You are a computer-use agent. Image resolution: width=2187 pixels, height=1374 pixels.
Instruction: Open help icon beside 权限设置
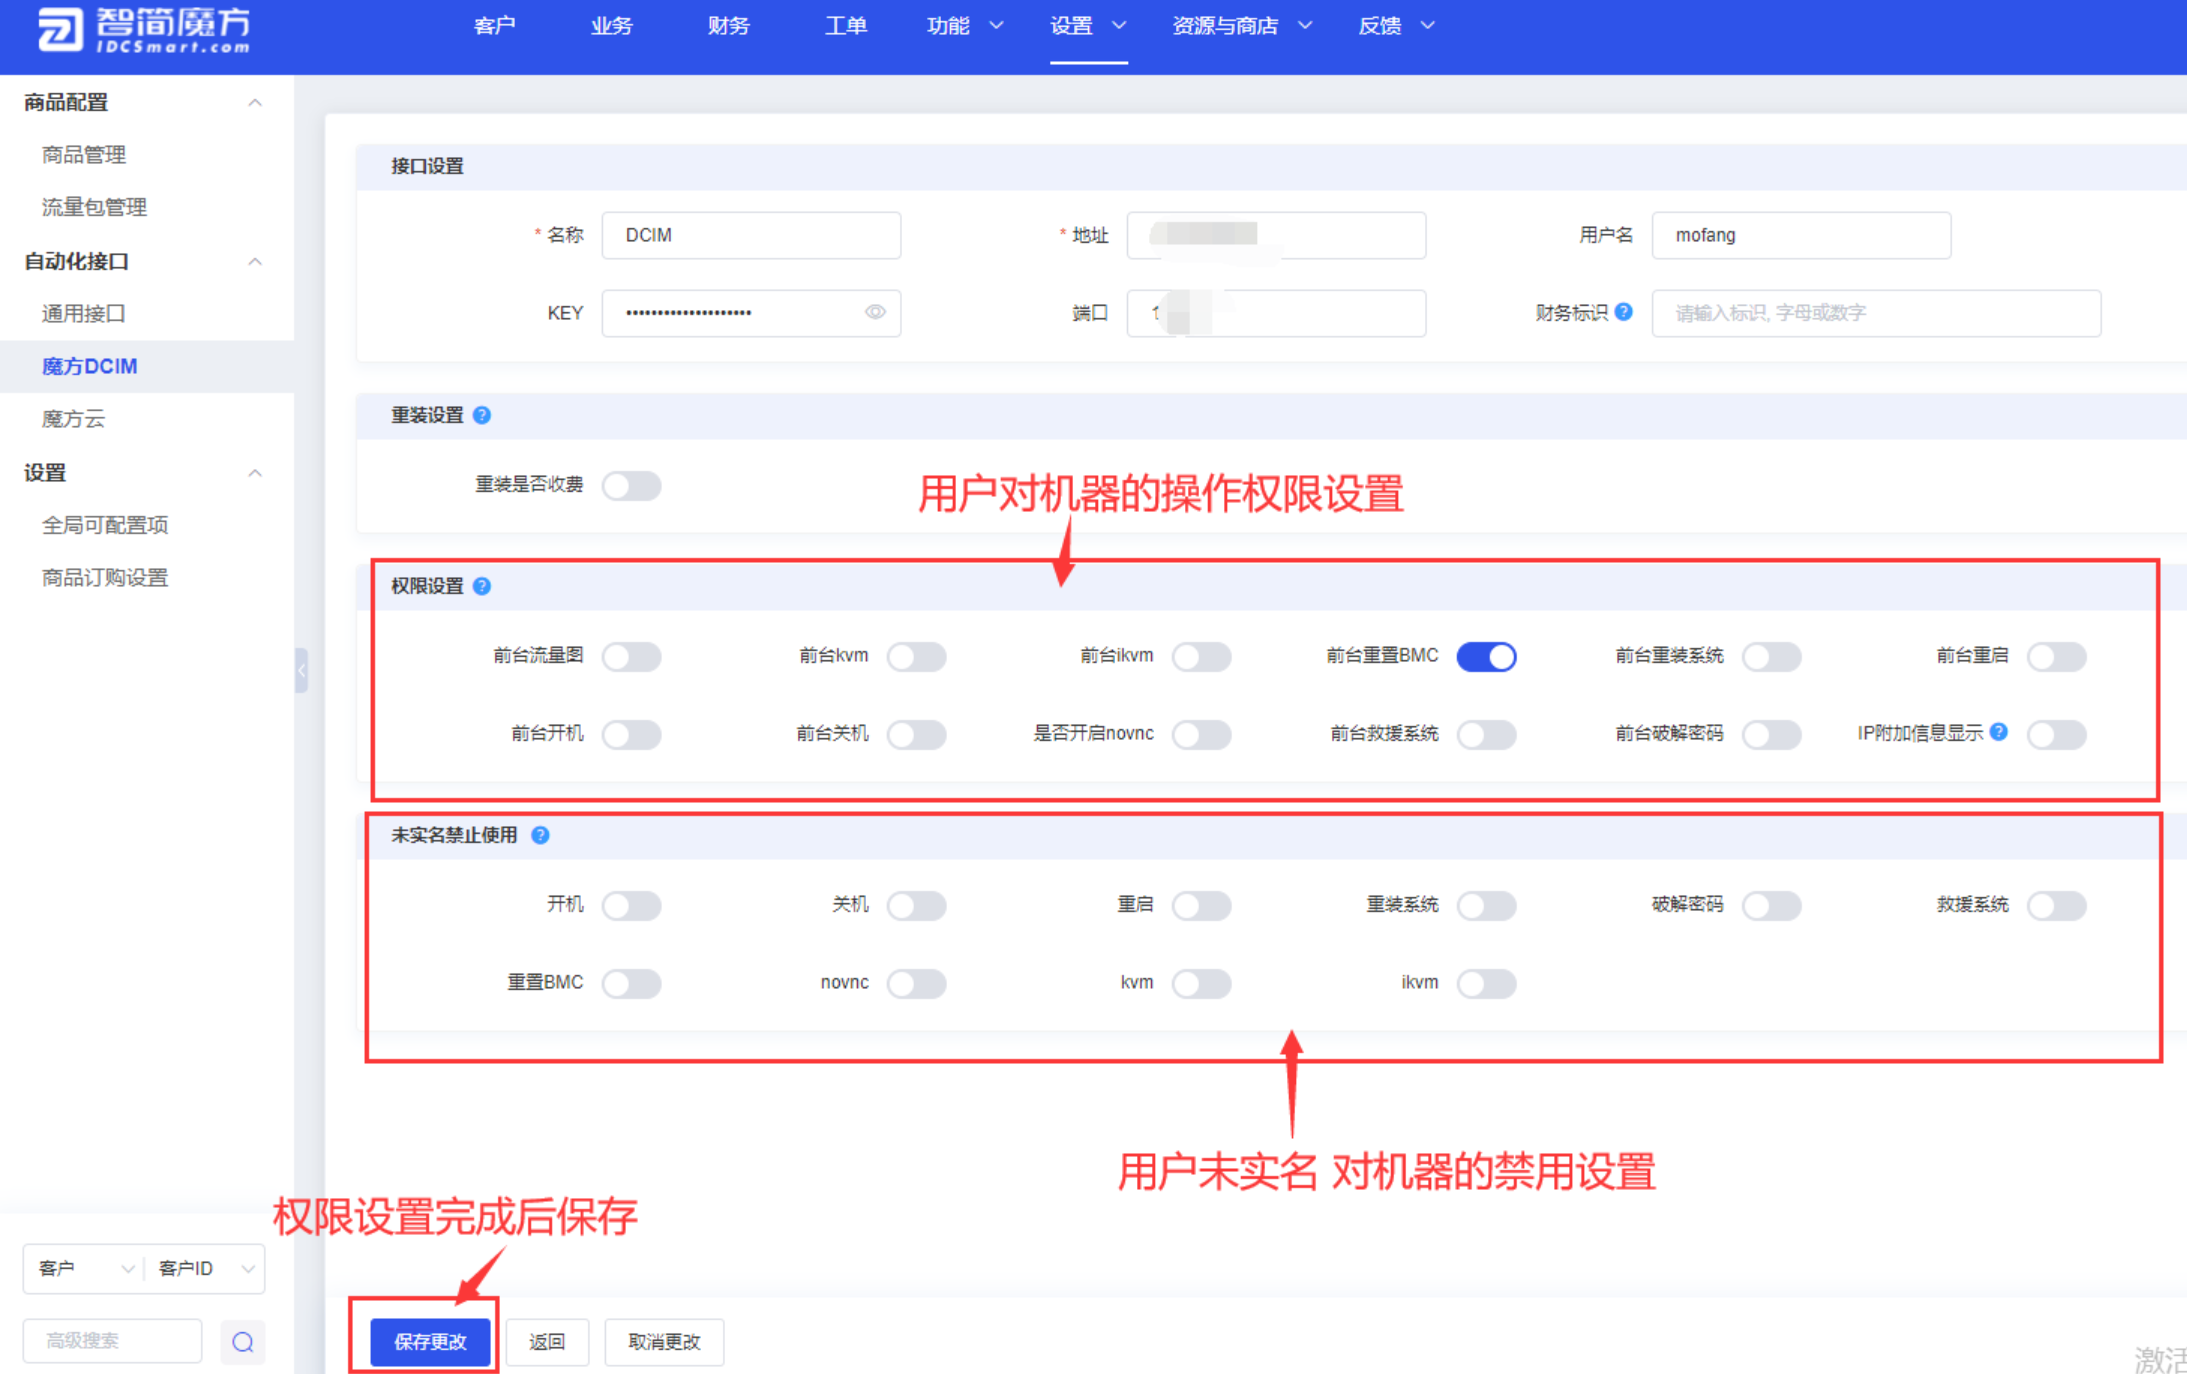pos(482,586)
